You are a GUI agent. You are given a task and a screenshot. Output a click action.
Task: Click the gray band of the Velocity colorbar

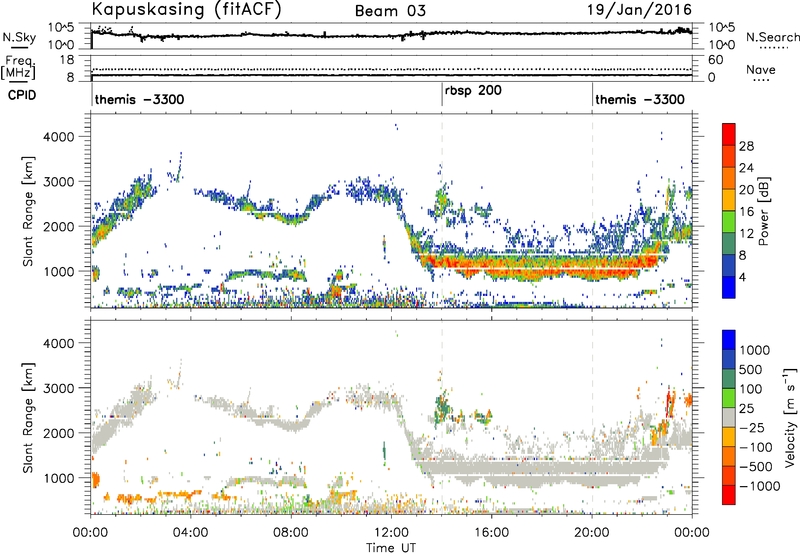pyautogui.click(x=729, y=417)
